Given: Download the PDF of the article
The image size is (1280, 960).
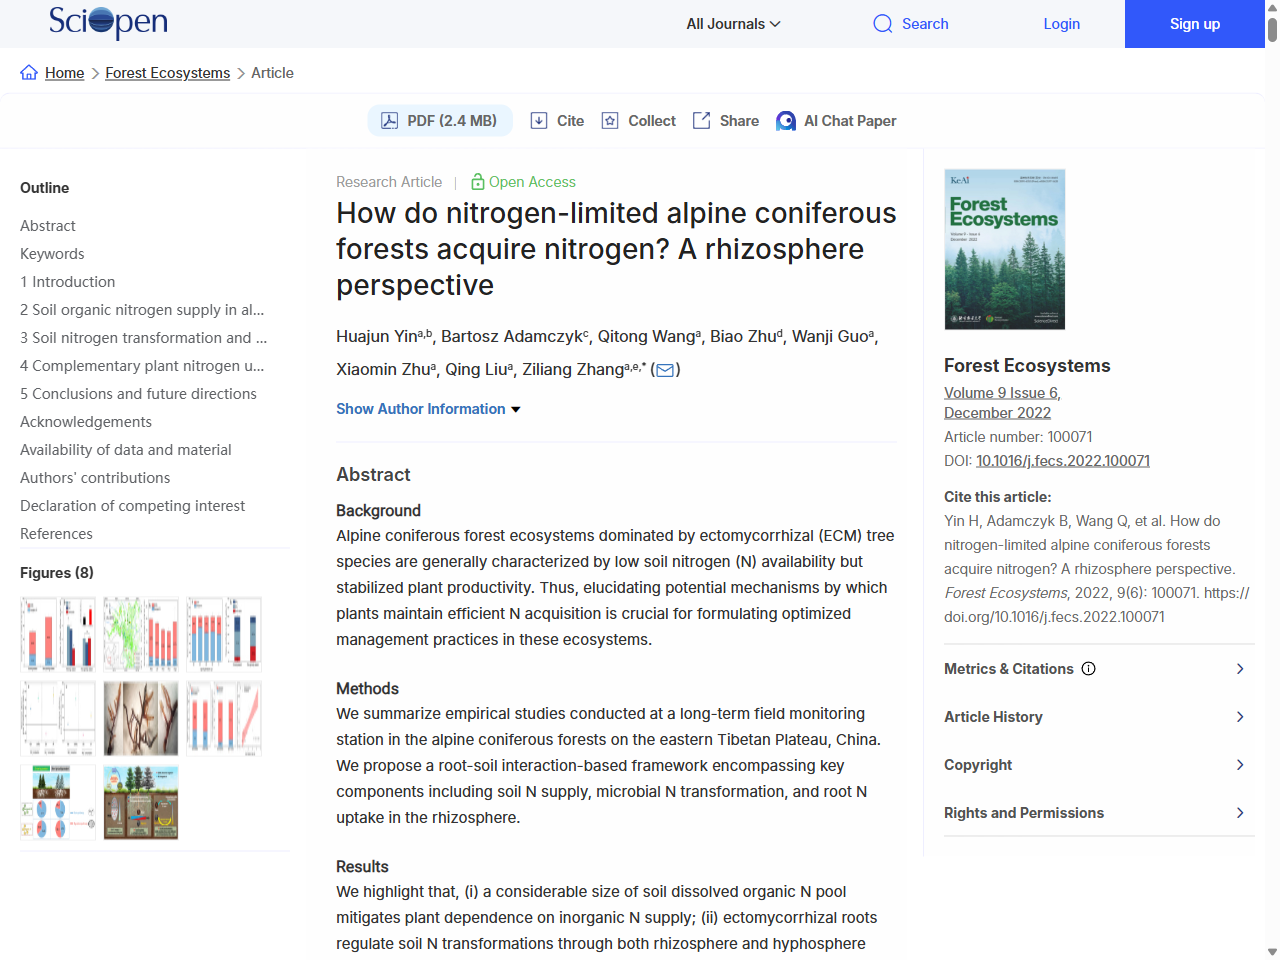Looking at the screenshot, I should [440, 120].
